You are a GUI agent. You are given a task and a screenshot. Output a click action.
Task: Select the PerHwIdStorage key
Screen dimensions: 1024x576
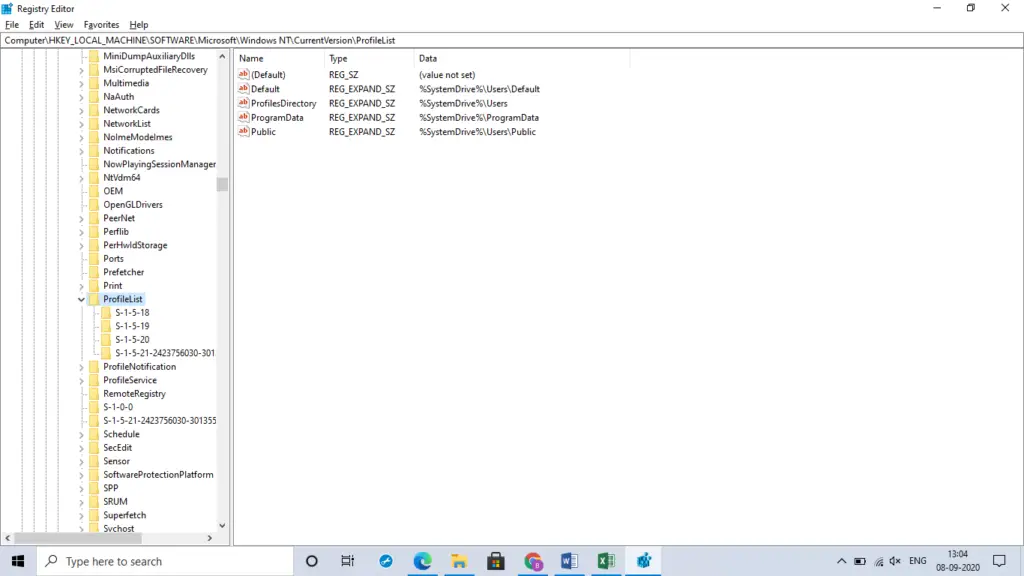pyautogui.click(x=135, y=246)
